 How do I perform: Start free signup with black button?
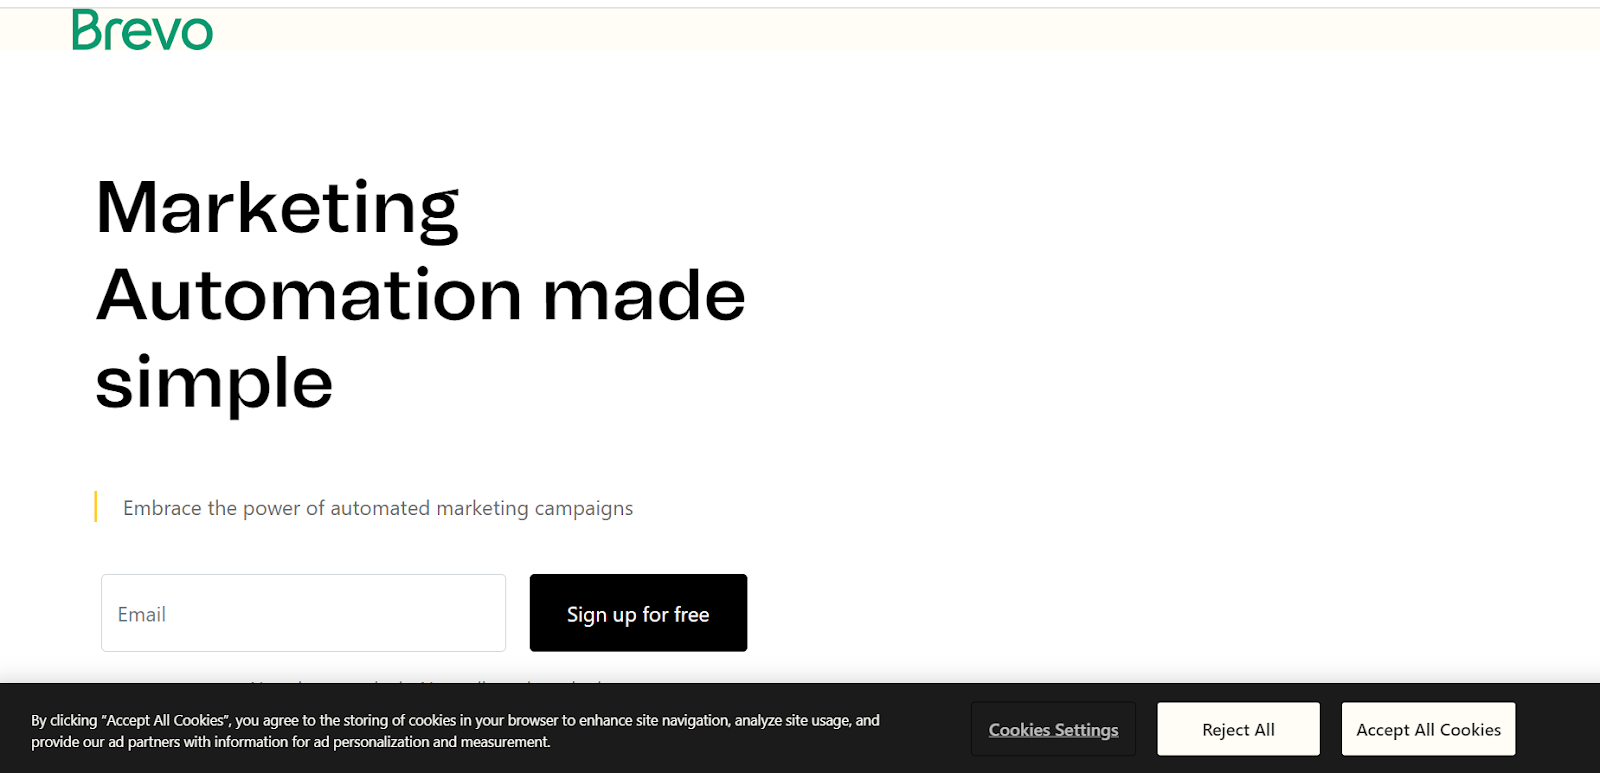638,613
